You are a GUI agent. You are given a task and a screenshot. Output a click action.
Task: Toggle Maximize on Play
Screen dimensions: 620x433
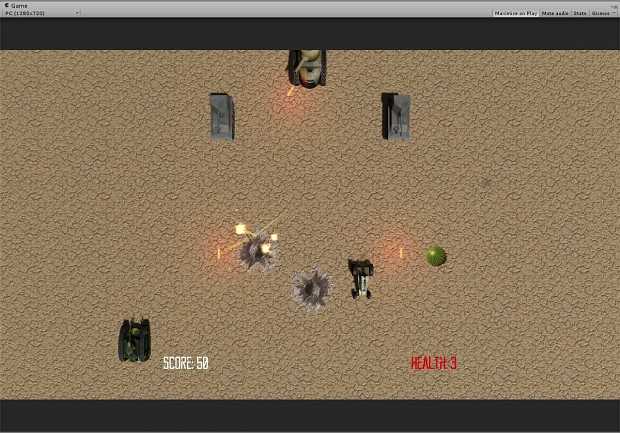[515, 13]
